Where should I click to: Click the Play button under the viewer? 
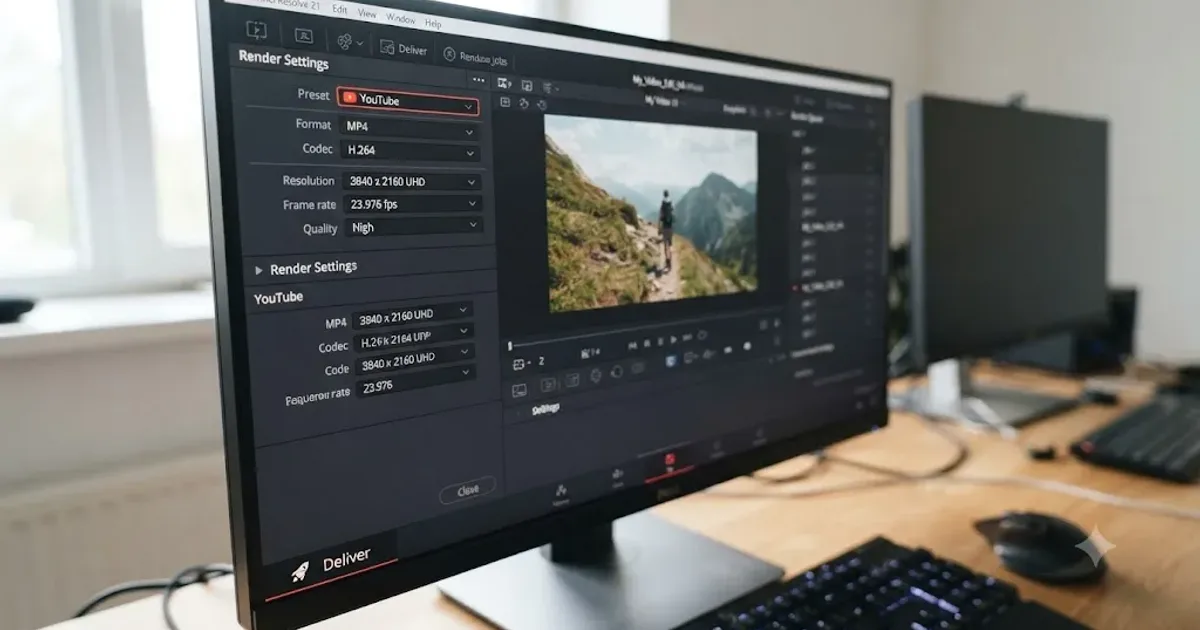tap(673, 342)
